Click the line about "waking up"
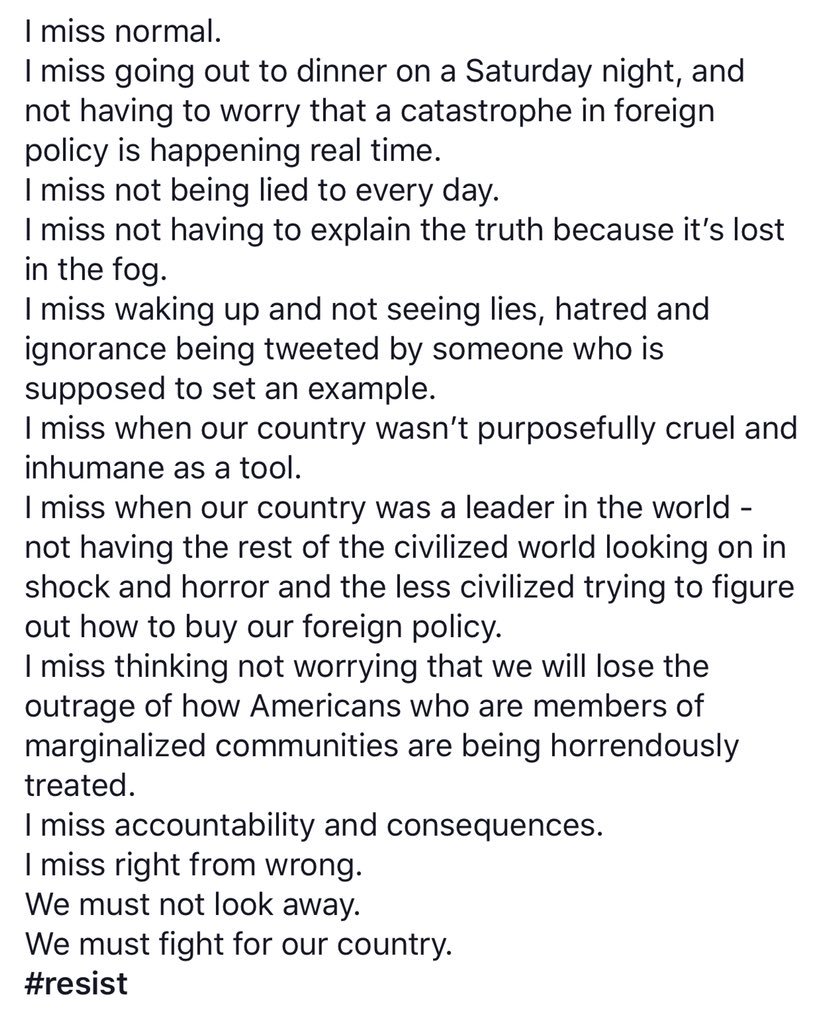The height and width of the screenshot is (1024, 822). [366, 309]
